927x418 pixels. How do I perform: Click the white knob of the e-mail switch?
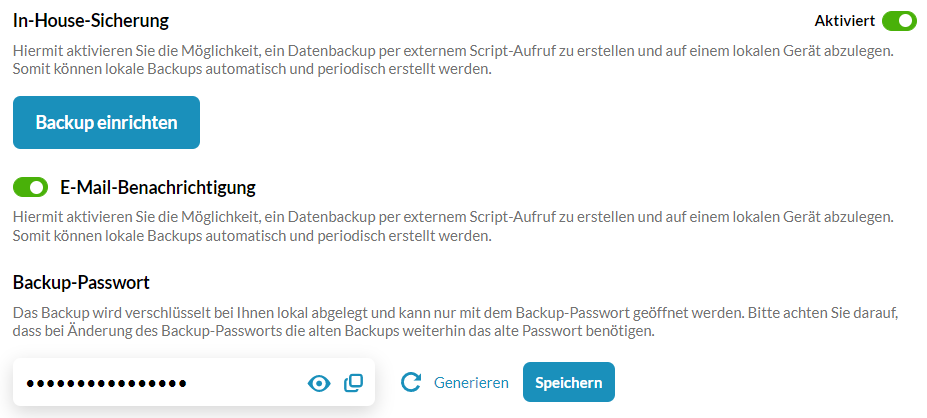point(38,188)
